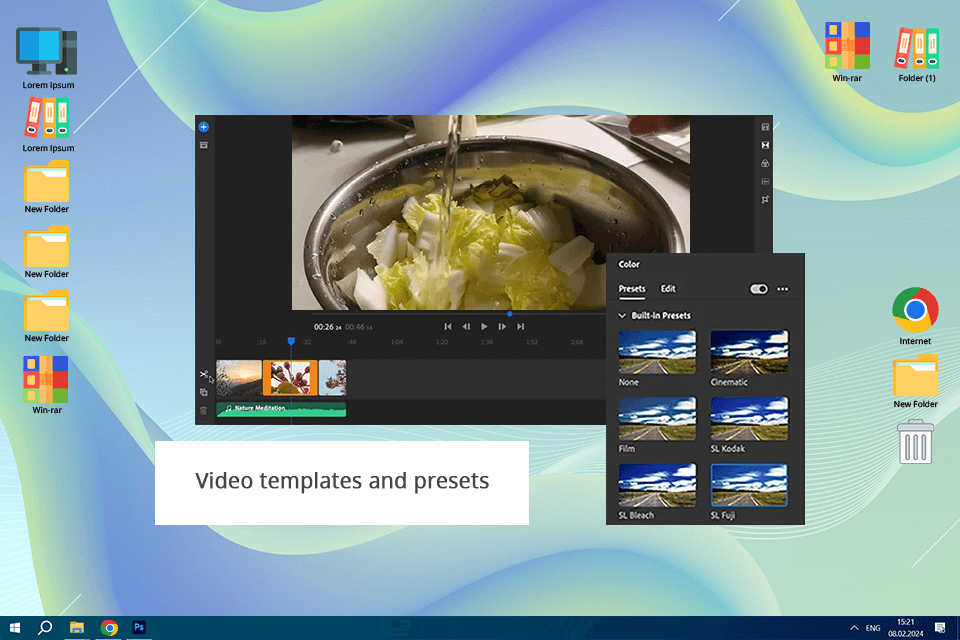This screenshot has height=640, width=960.
Task: Play the video preview
Action: [484, 327]
